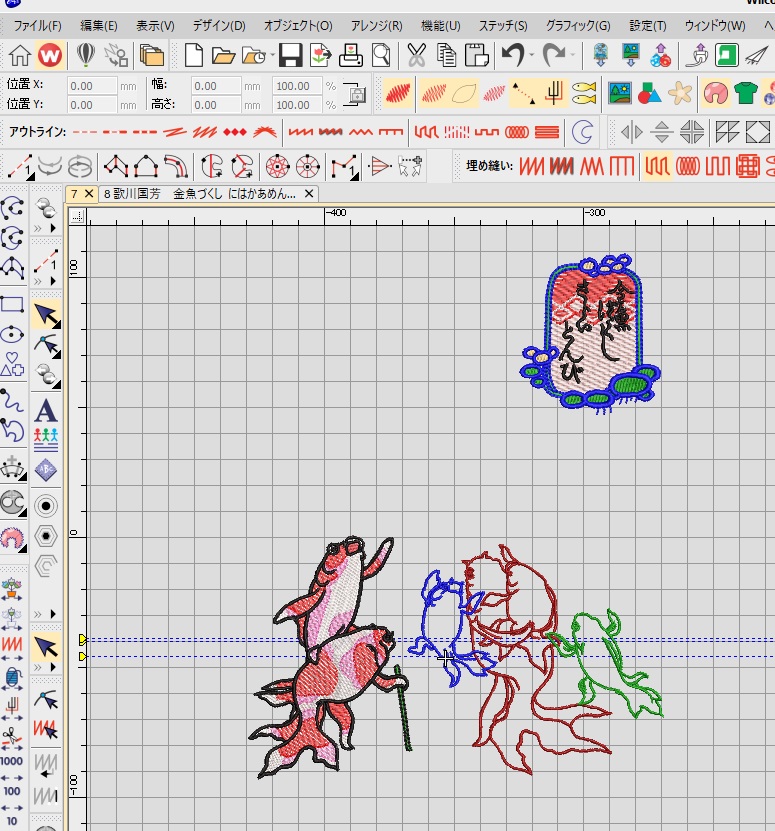This screenshot has height=831, width=775.
Task: Toggle the highlighted tatami fill stitch type
Action: pos(657,166)
